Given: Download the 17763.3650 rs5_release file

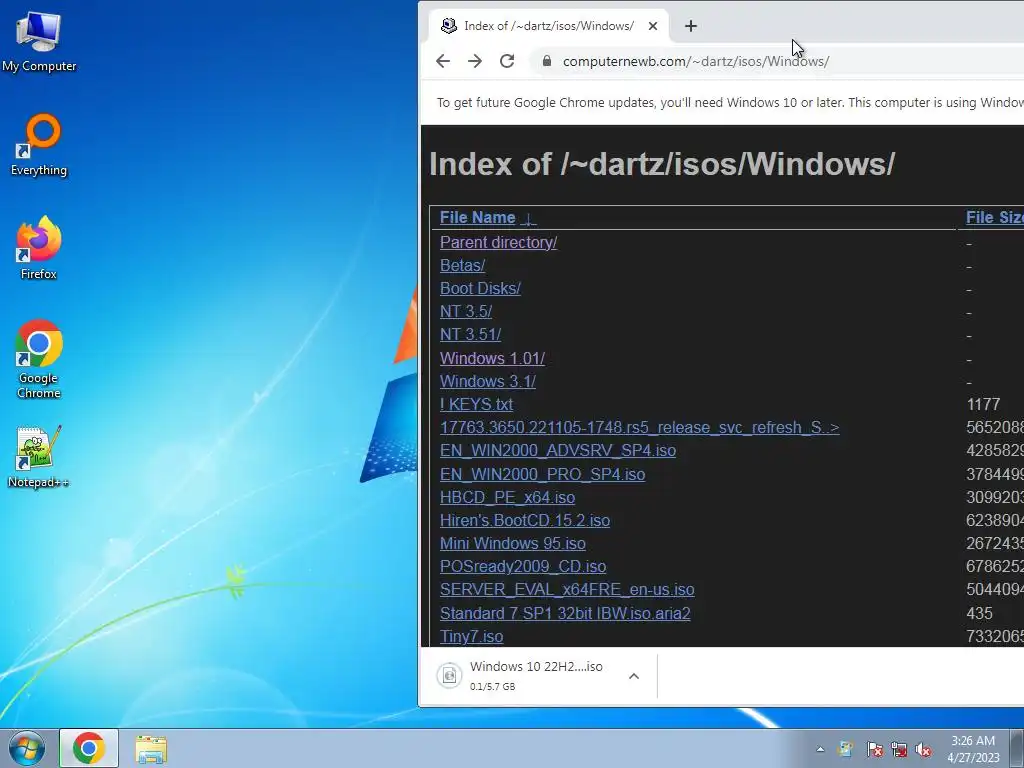Looking at the screenshot, I should click(639, 428).
